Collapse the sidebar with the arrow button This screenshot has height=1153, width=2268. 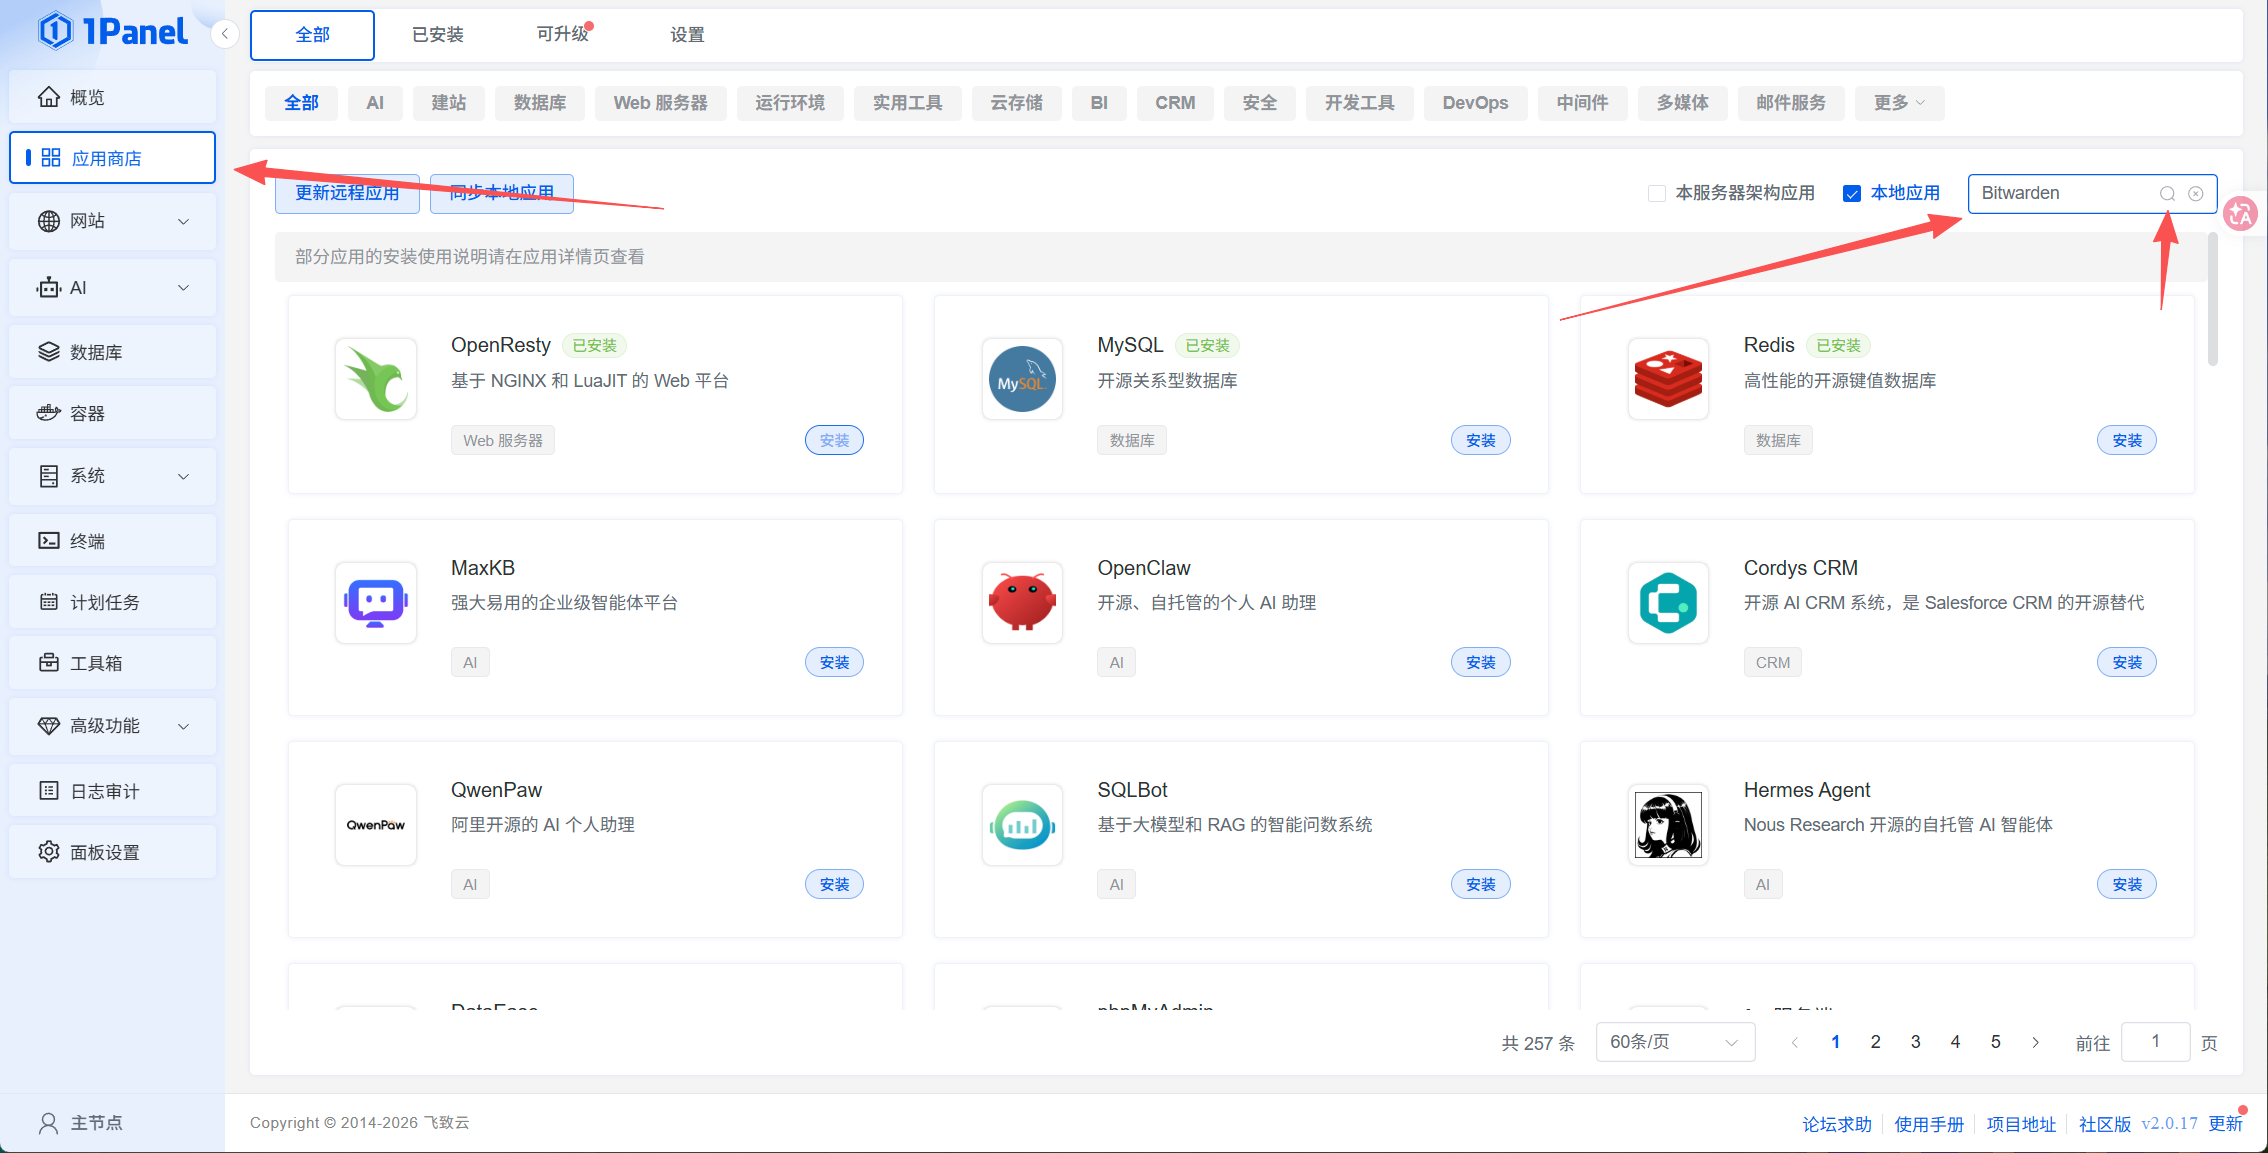[x=225, y=34]
